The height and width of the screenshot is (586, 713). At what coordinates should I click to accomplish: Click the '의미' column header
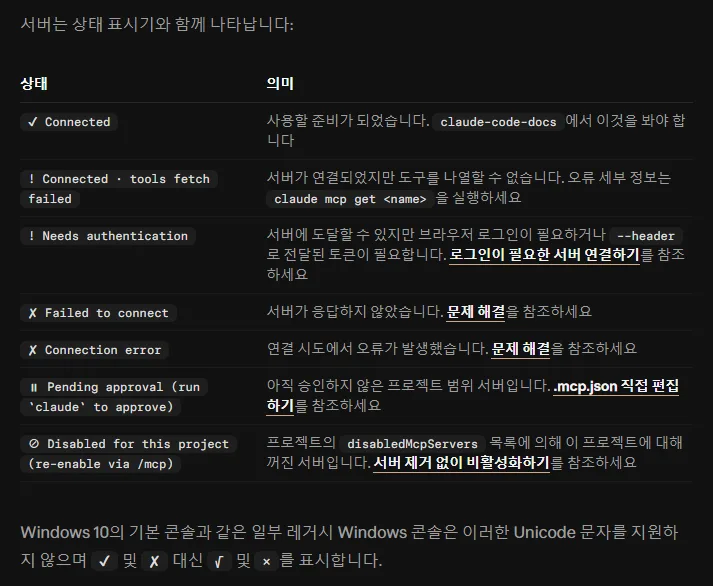coord(280,84)
